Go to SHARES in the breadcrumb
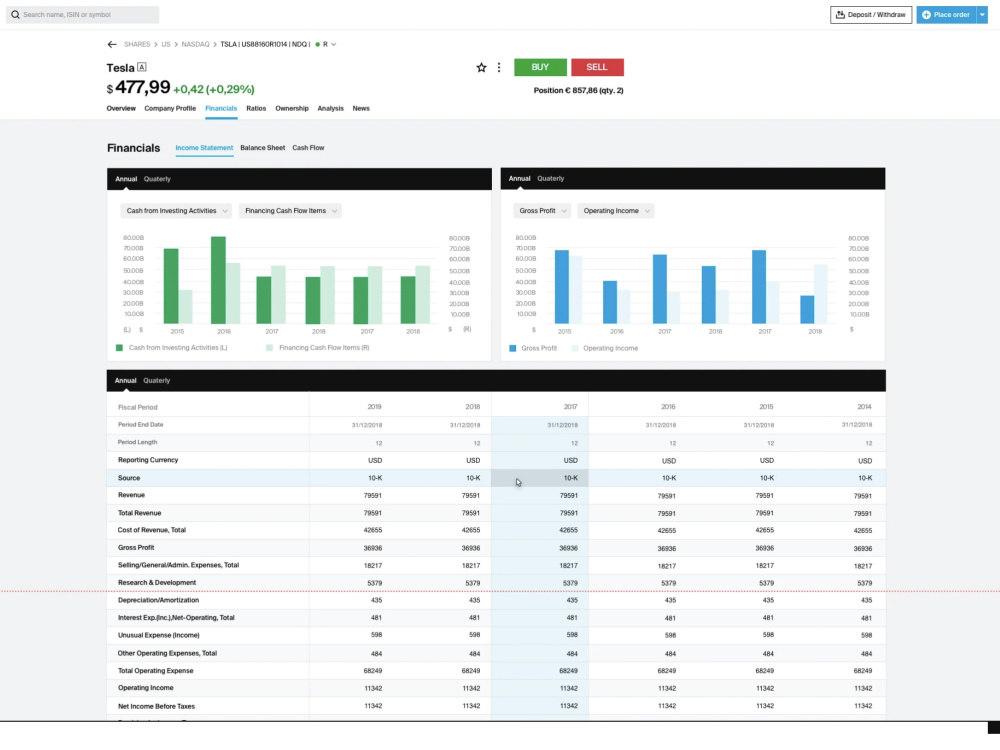This screenshot has width=1000, height=750. click(x=137, y=45)
